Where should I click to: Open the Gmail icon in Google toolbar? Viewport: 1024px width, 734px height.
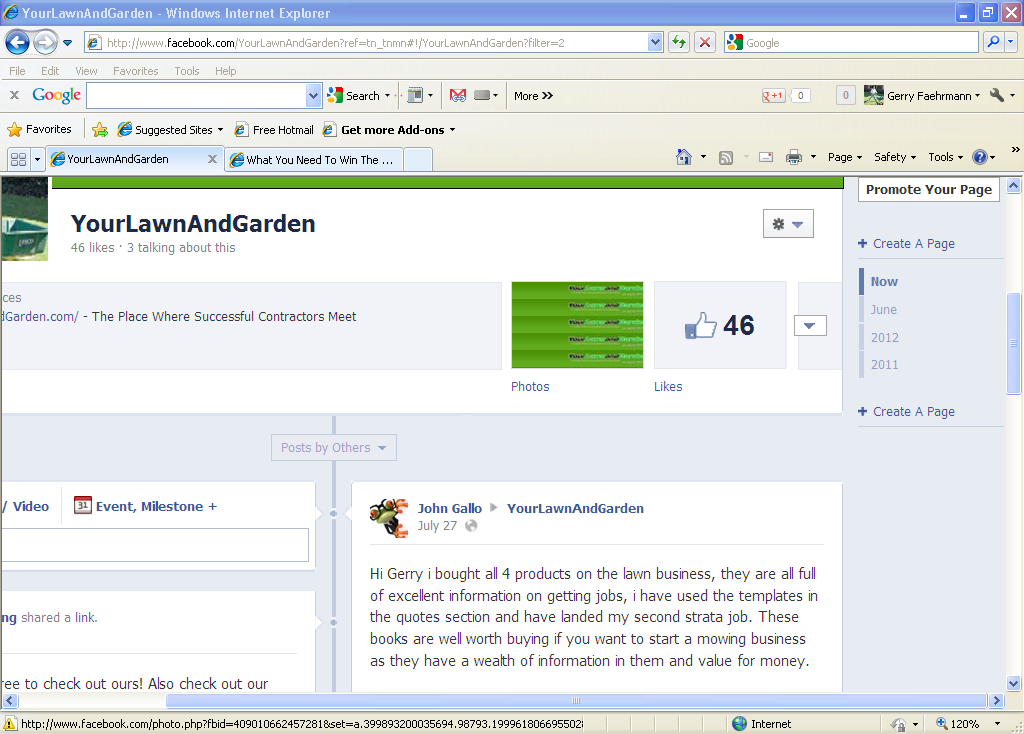(x=458, y=95)
